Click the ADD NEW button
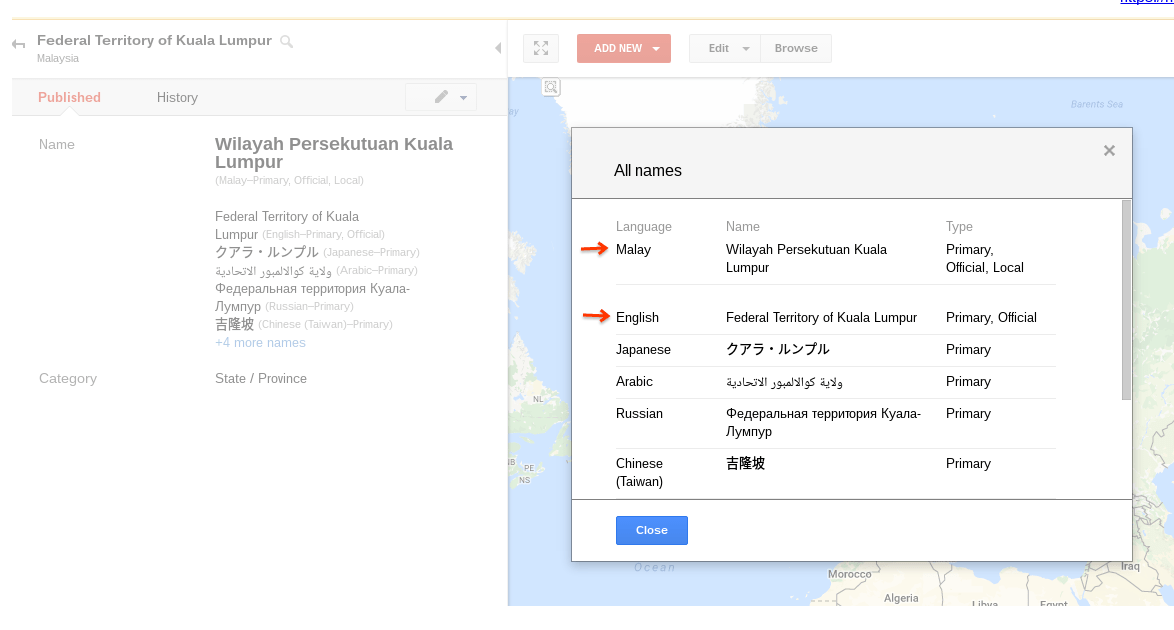 tap(615, 47)
